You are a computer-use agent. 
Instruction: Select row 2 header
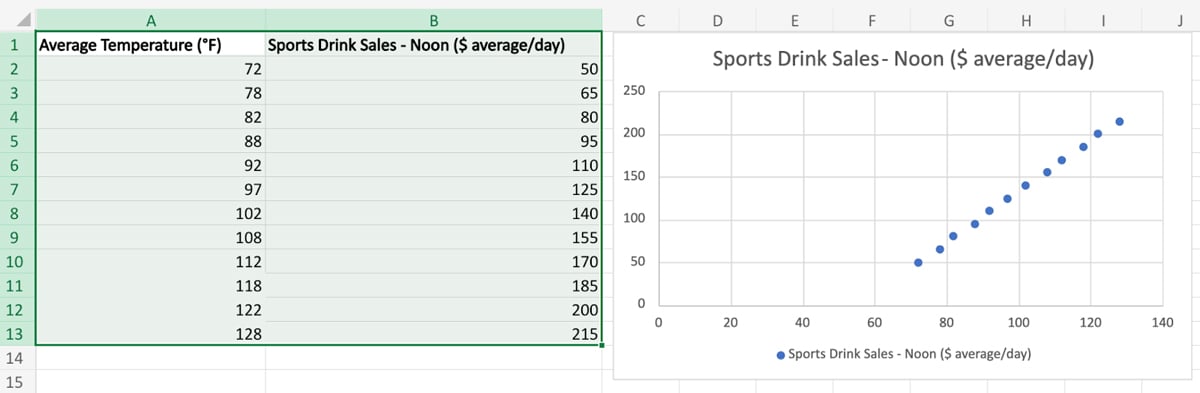[x=17, y=68]
